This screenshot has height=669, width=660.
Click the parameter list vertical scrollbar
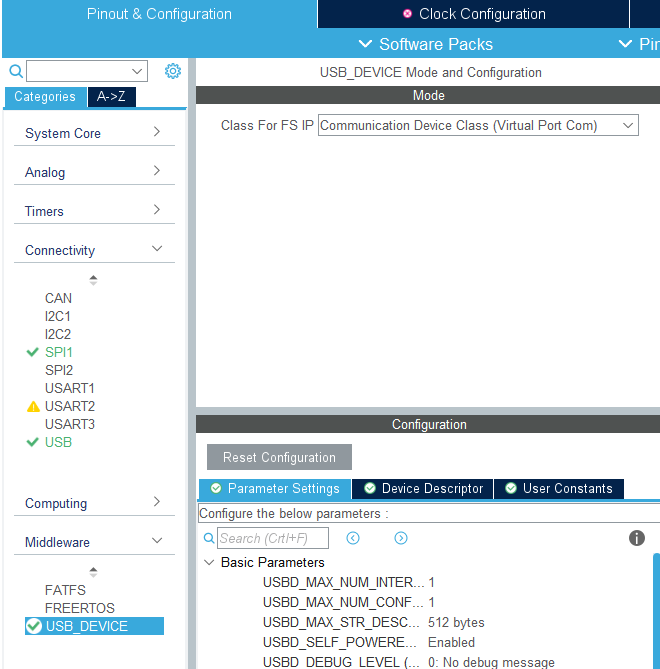tap(656, 610)
